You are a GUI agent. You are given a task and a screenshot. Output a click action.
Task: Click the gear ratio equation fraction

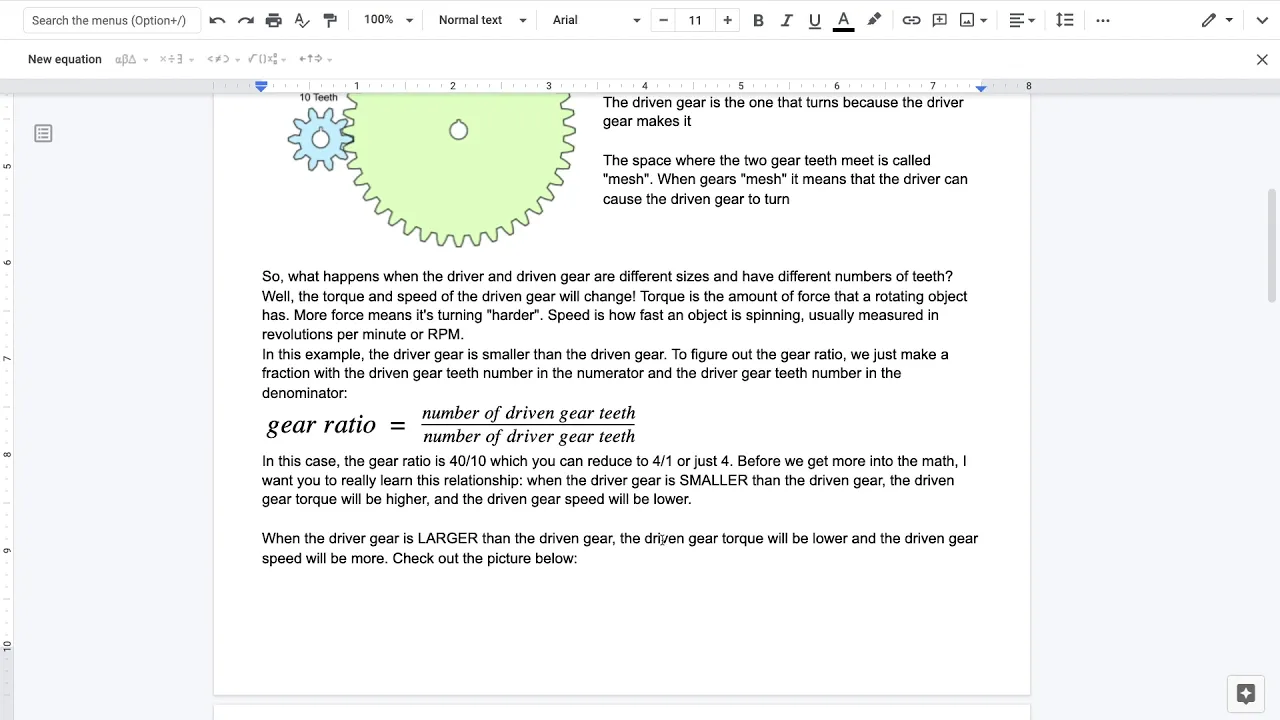pyautogui.click(x=529, y=424)
